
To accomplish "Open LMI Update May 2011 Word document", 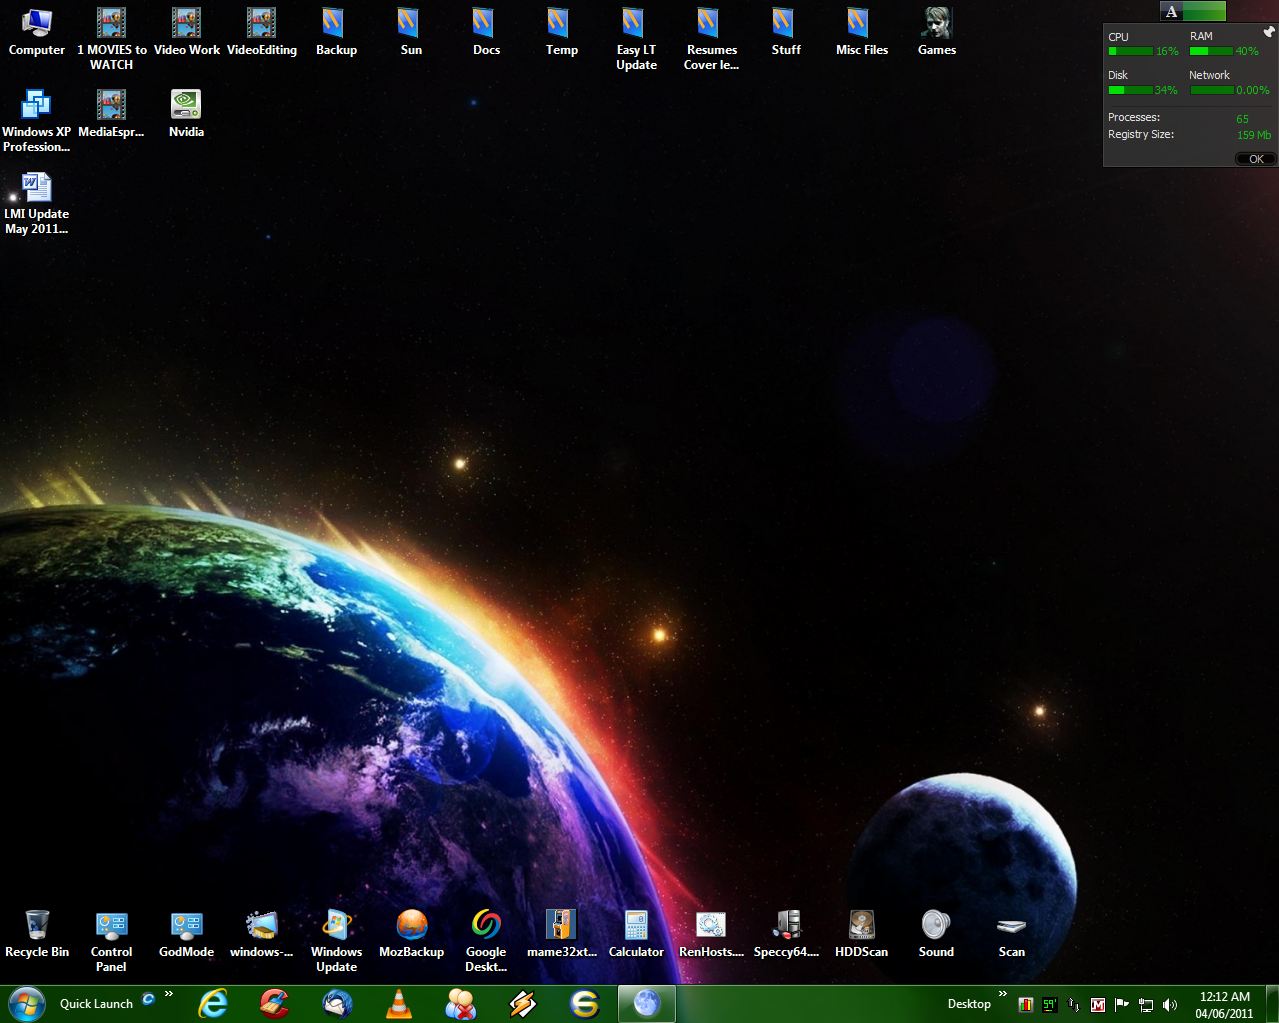I will pyautogui.click(x=37, y=203).
